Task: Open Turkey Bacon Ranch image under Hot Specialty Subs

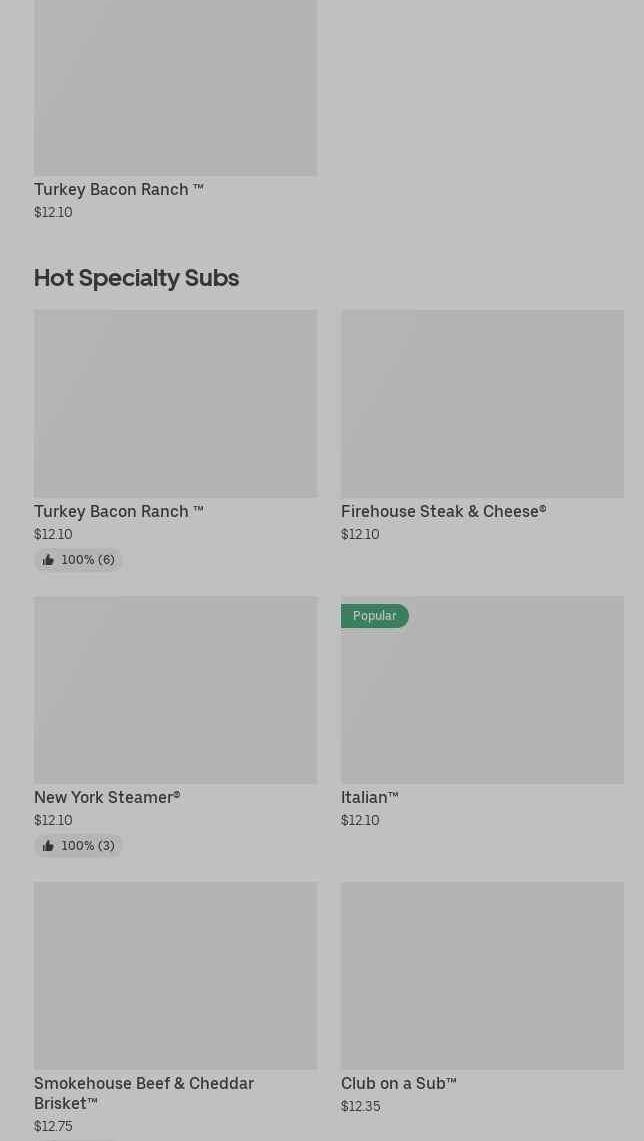Action: pos(175,403)
